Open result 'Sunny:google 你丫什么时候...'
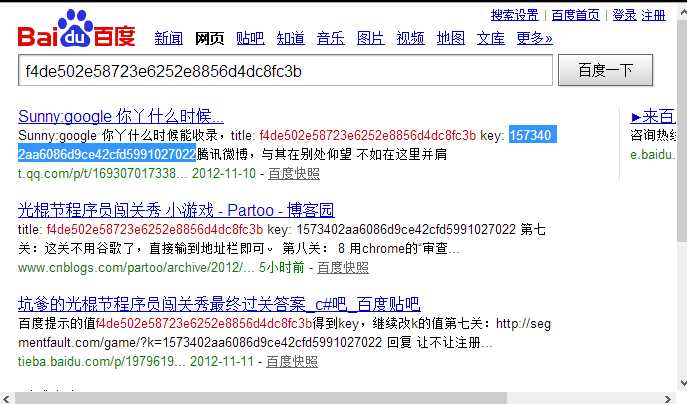Screen dimensions: 687x404 [121, 117]
